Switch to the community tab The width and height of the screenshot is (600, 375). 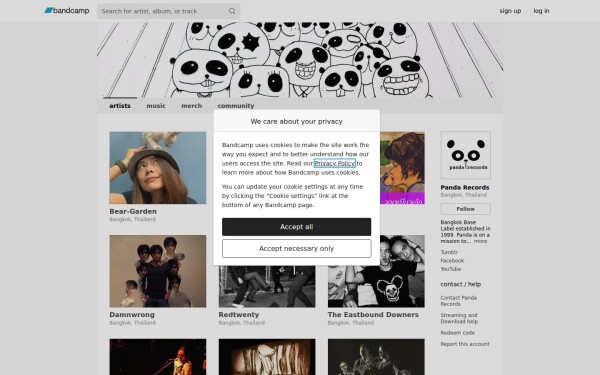tap(236, 106)
